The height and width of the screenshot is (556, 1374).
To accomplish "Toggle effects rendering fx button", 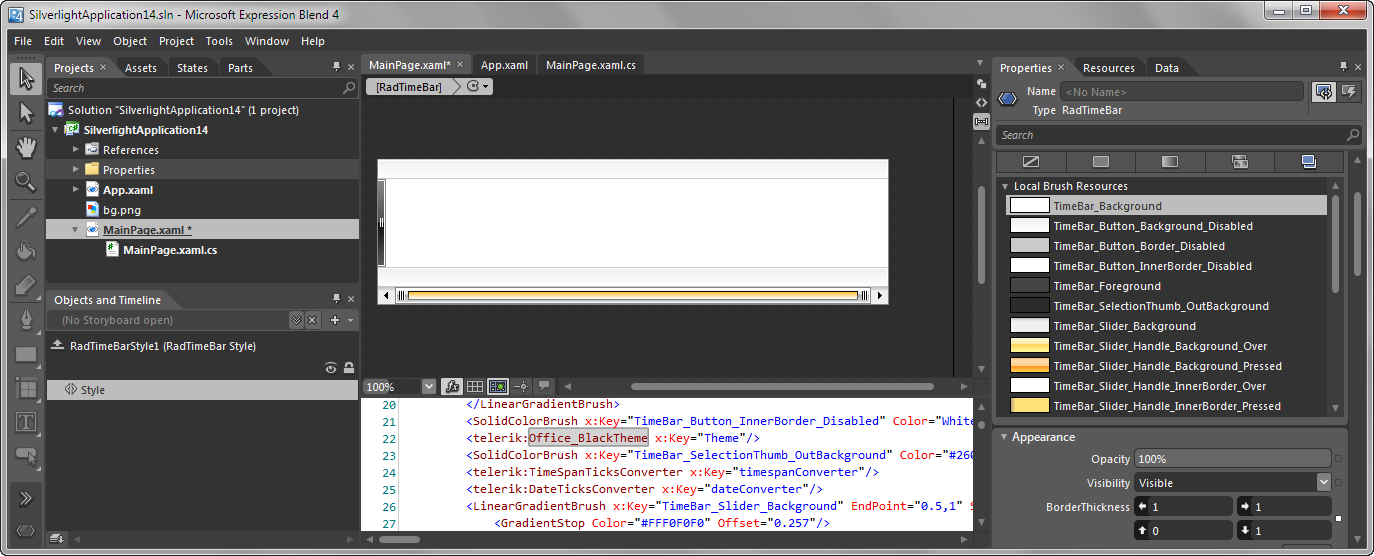I will (x=452, y=386).
